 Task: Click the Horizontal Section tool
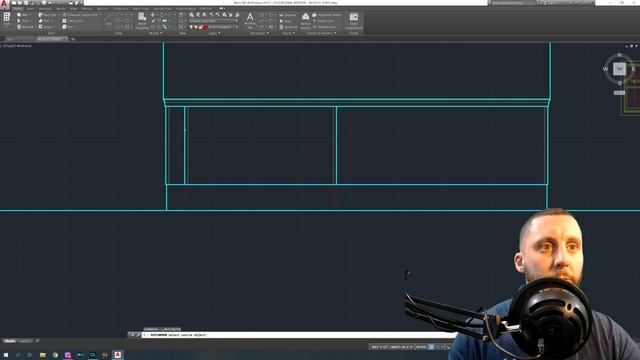(327, 15)
